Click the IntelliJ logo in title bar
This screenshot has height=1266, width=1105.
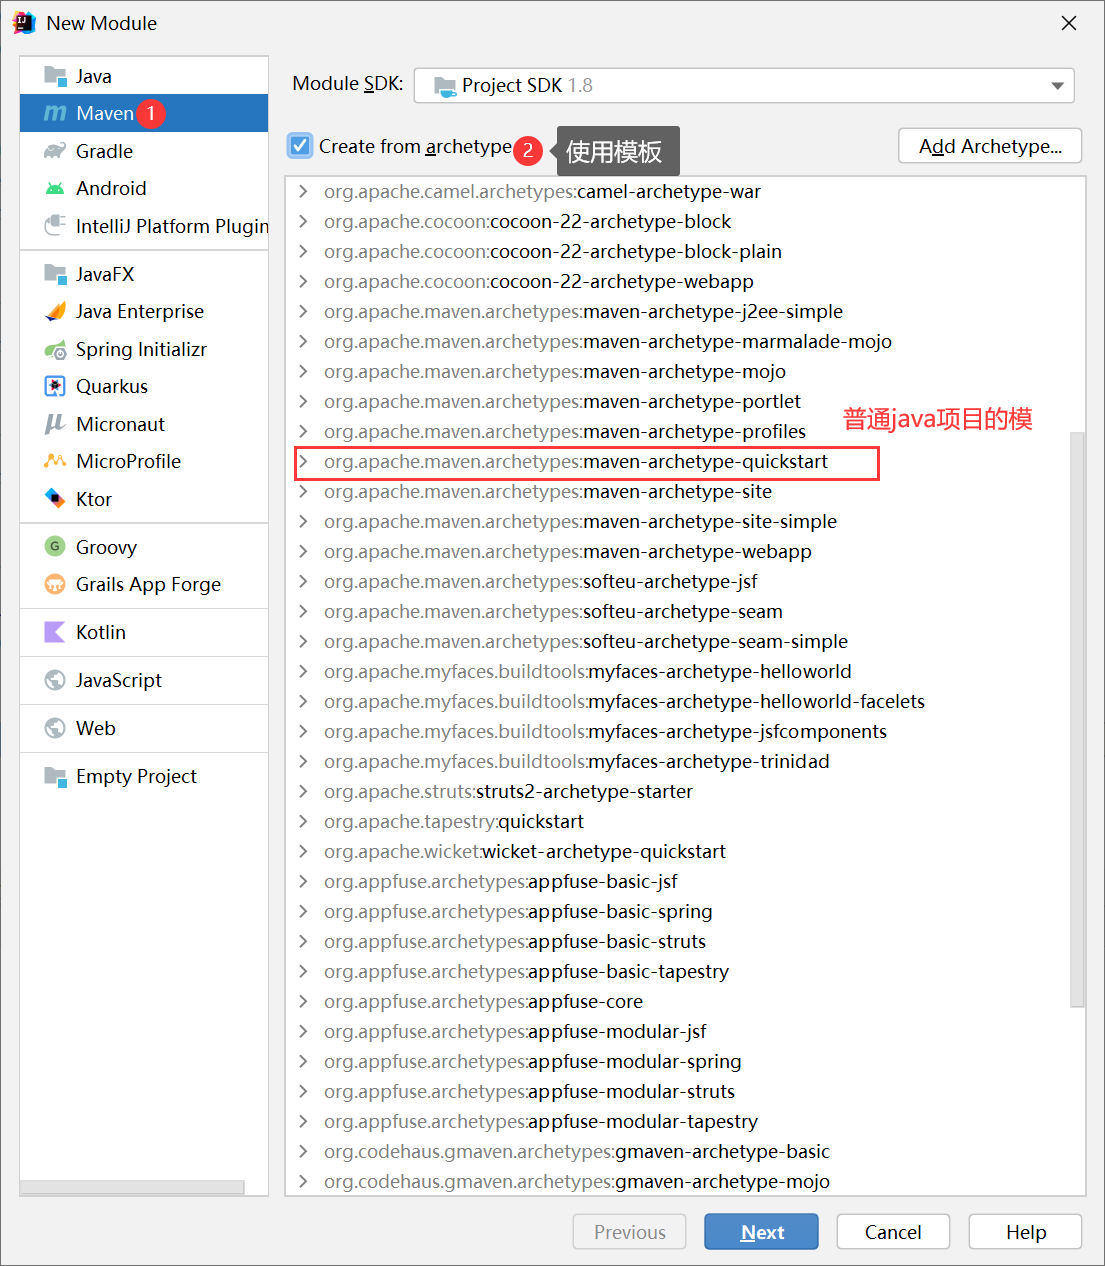[x=24, y=23]
